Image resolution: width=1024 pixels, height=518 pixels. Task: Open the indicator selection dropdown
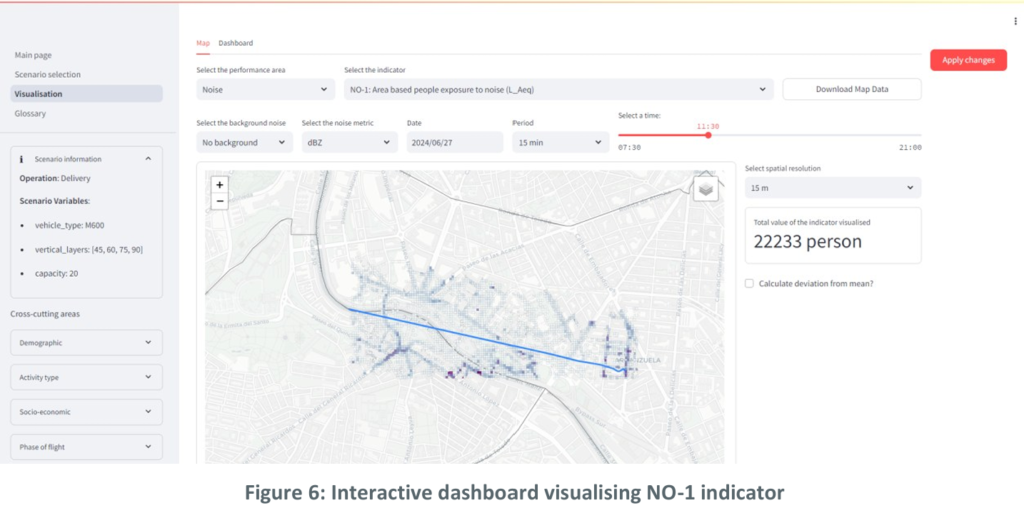point(558,90)
